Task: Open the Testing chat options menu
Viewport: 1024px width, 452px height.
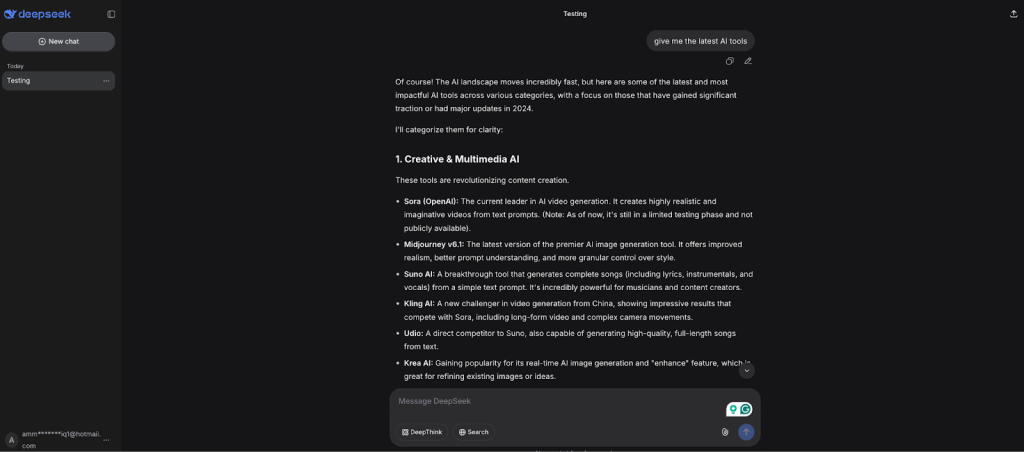Action: [106, 81]
